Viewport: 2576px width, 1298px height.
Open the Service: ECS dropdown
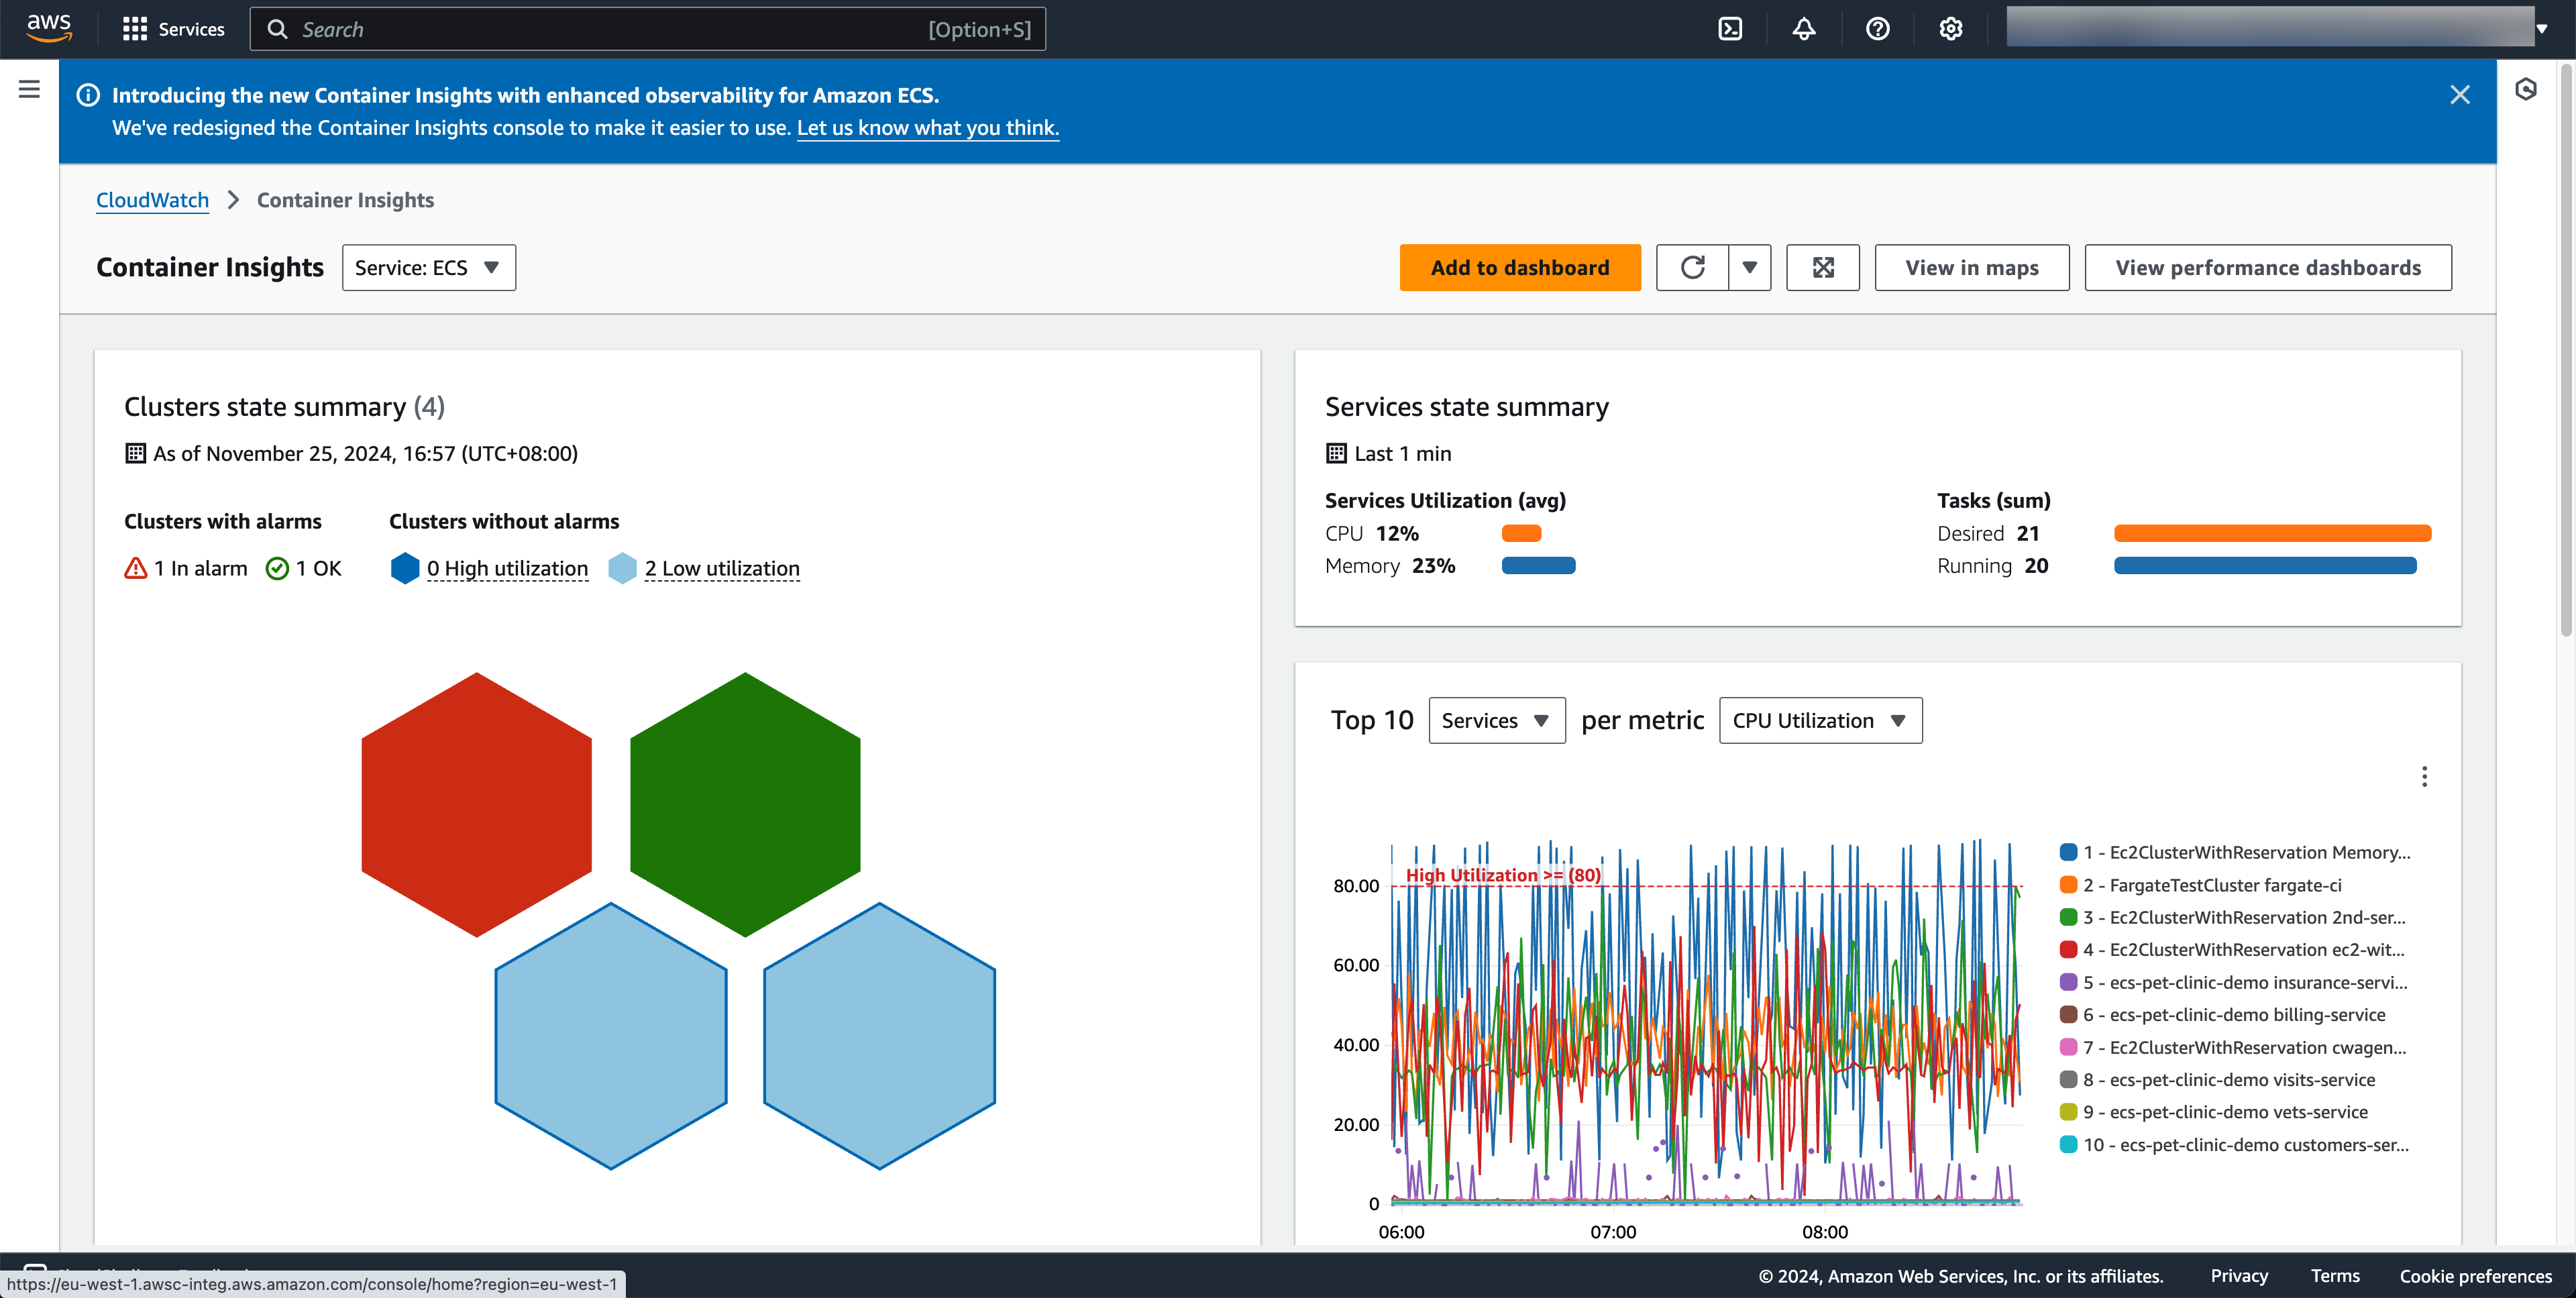pyautogui.click(x=428, y=267)
